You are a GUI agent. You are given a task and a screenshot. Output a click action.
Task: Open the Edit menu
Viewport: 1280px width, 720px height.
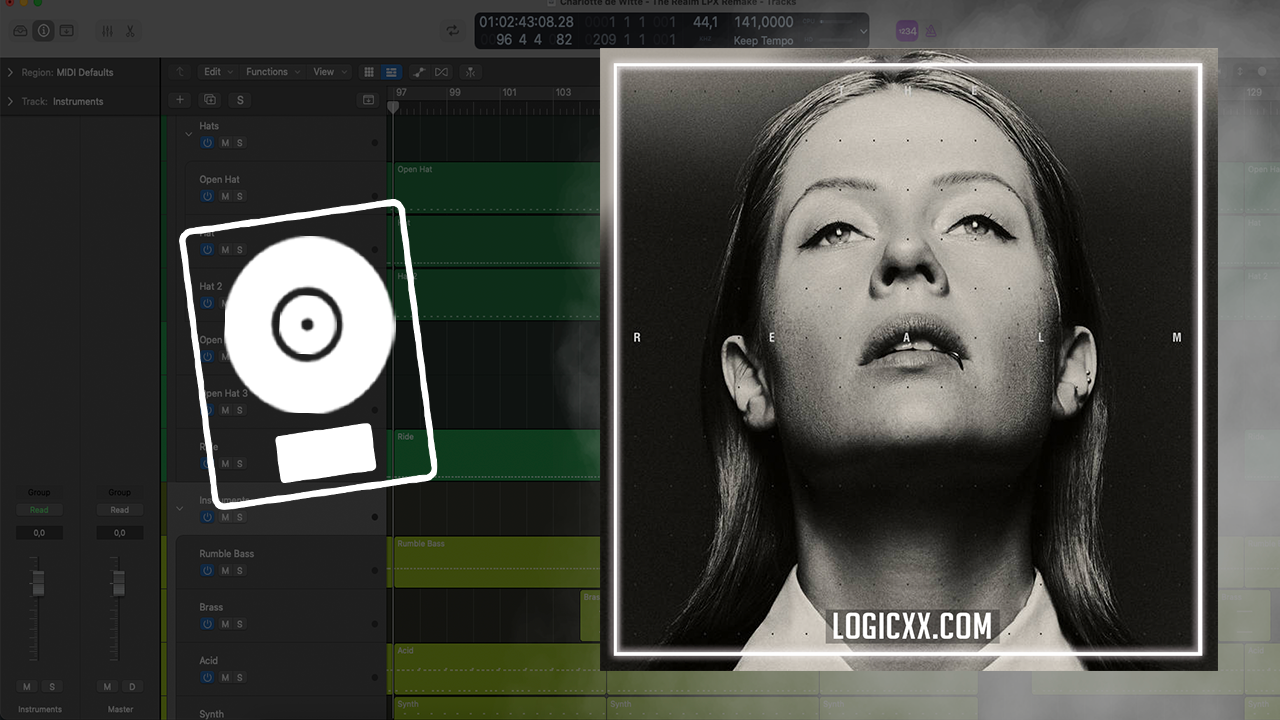tap(217, 72)
